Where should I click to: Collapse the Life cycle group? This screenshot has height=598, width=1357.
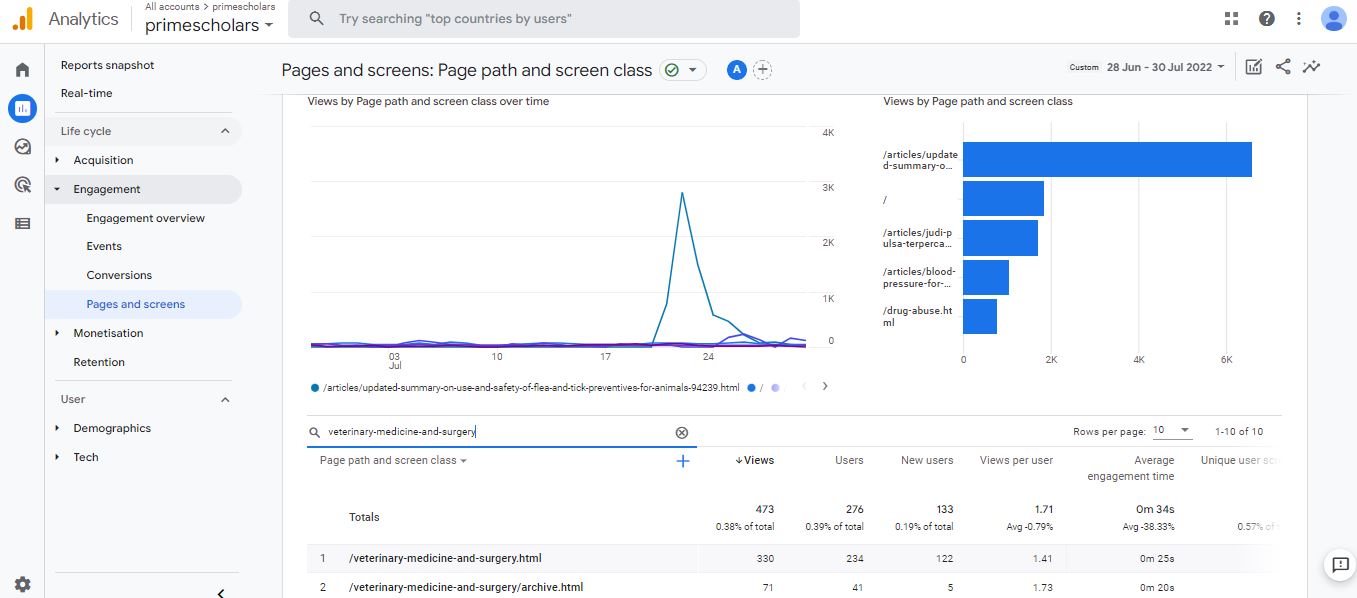click(x=225, y=131)
